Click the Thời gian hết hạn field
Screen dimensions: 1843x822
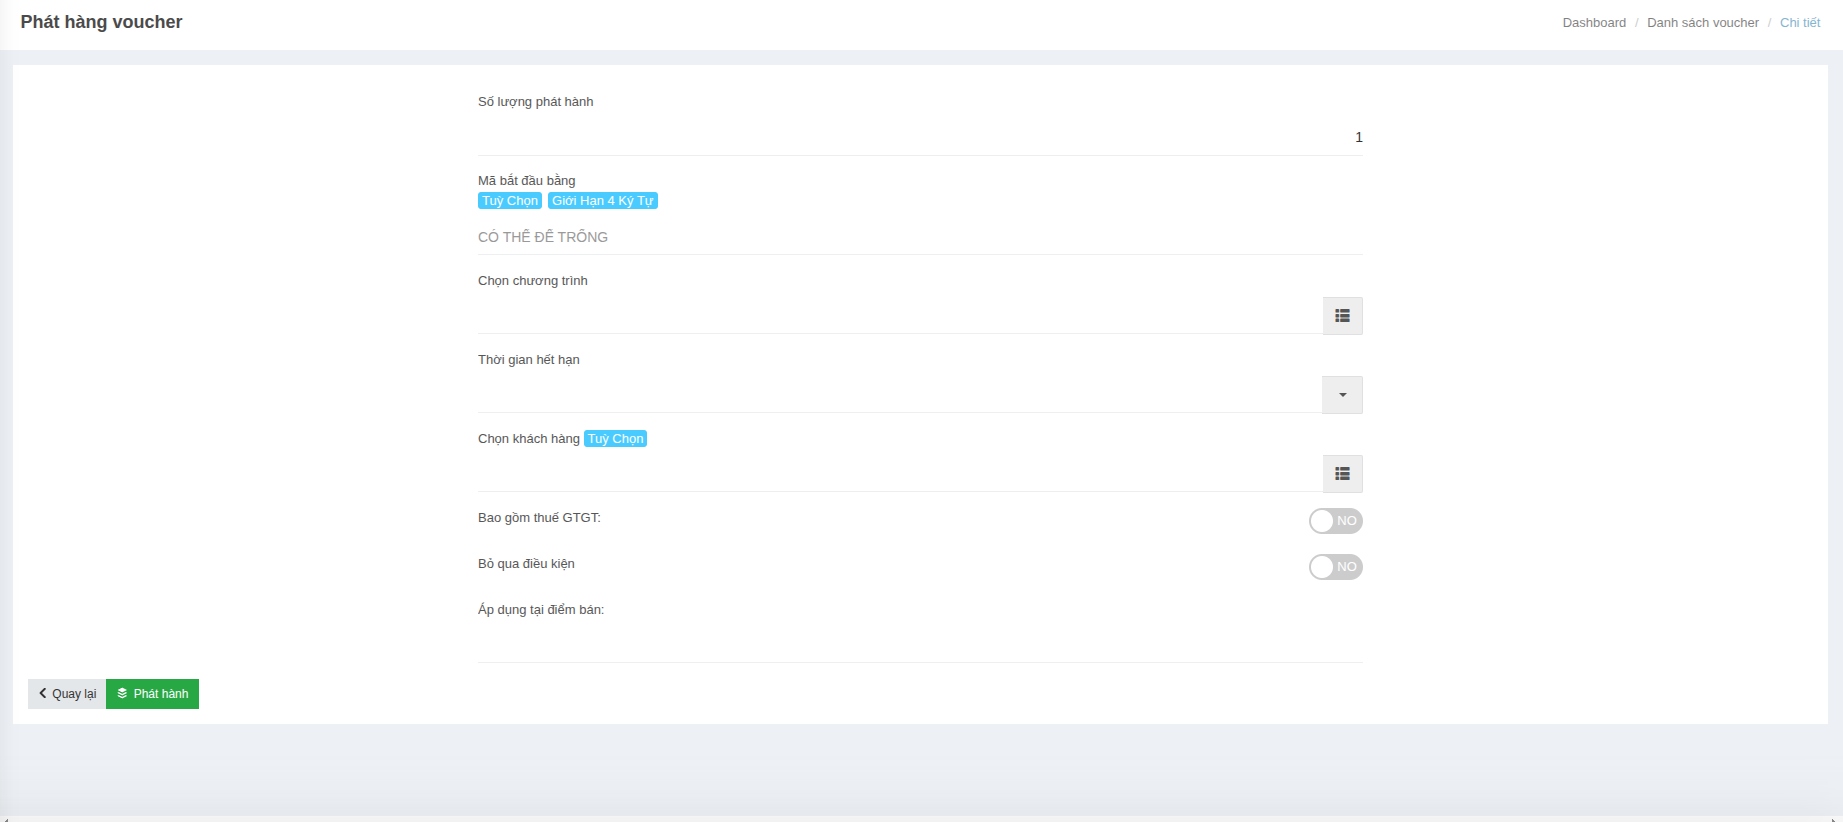click(899, 395)
